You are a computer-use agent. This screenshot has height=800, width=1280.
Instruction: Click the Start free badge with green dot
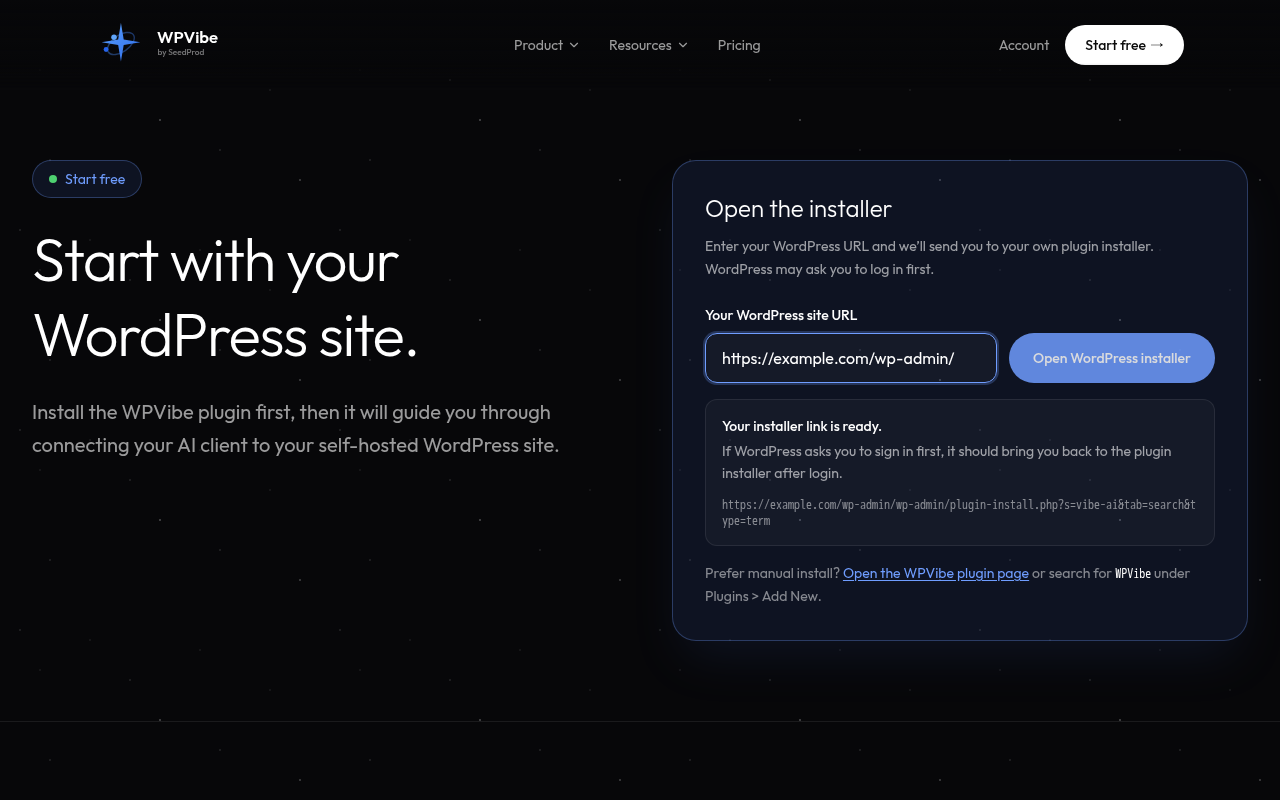point(87,179)
